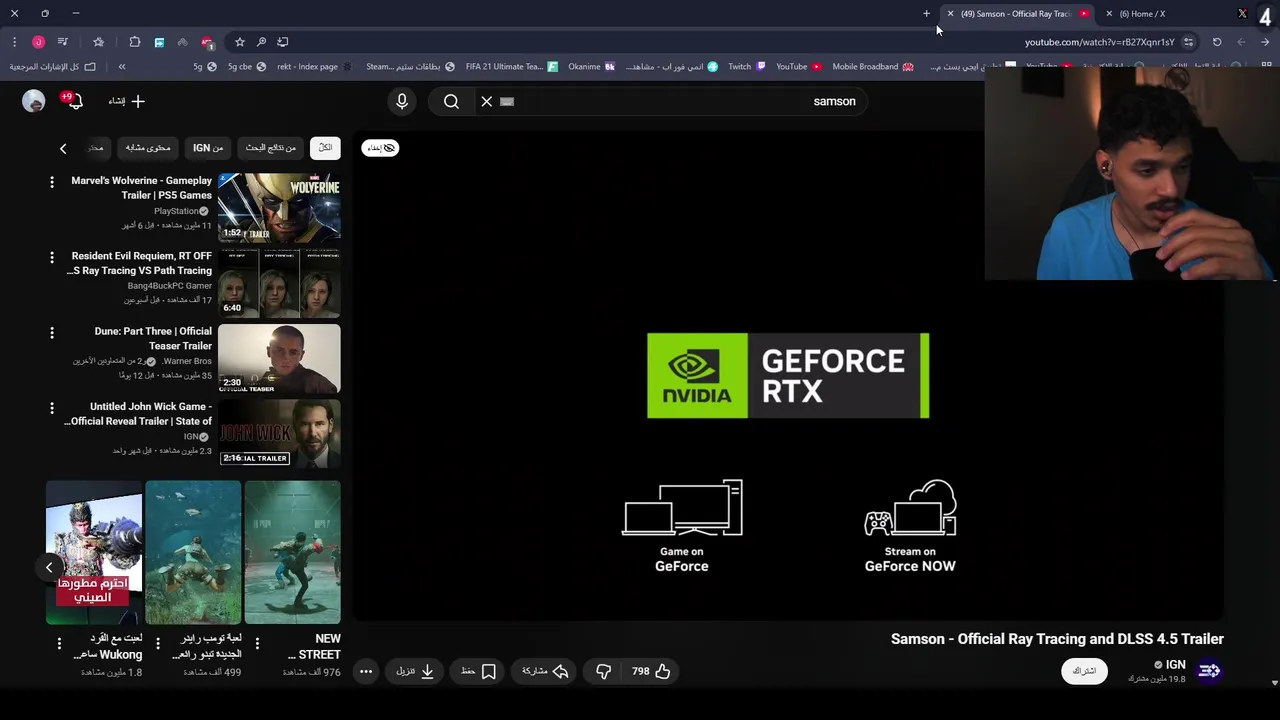The width and height of the screenshot is (1280, 720).
Task: Click 'Untitled John Wick Game' video title
Action: tap(138, 414)
